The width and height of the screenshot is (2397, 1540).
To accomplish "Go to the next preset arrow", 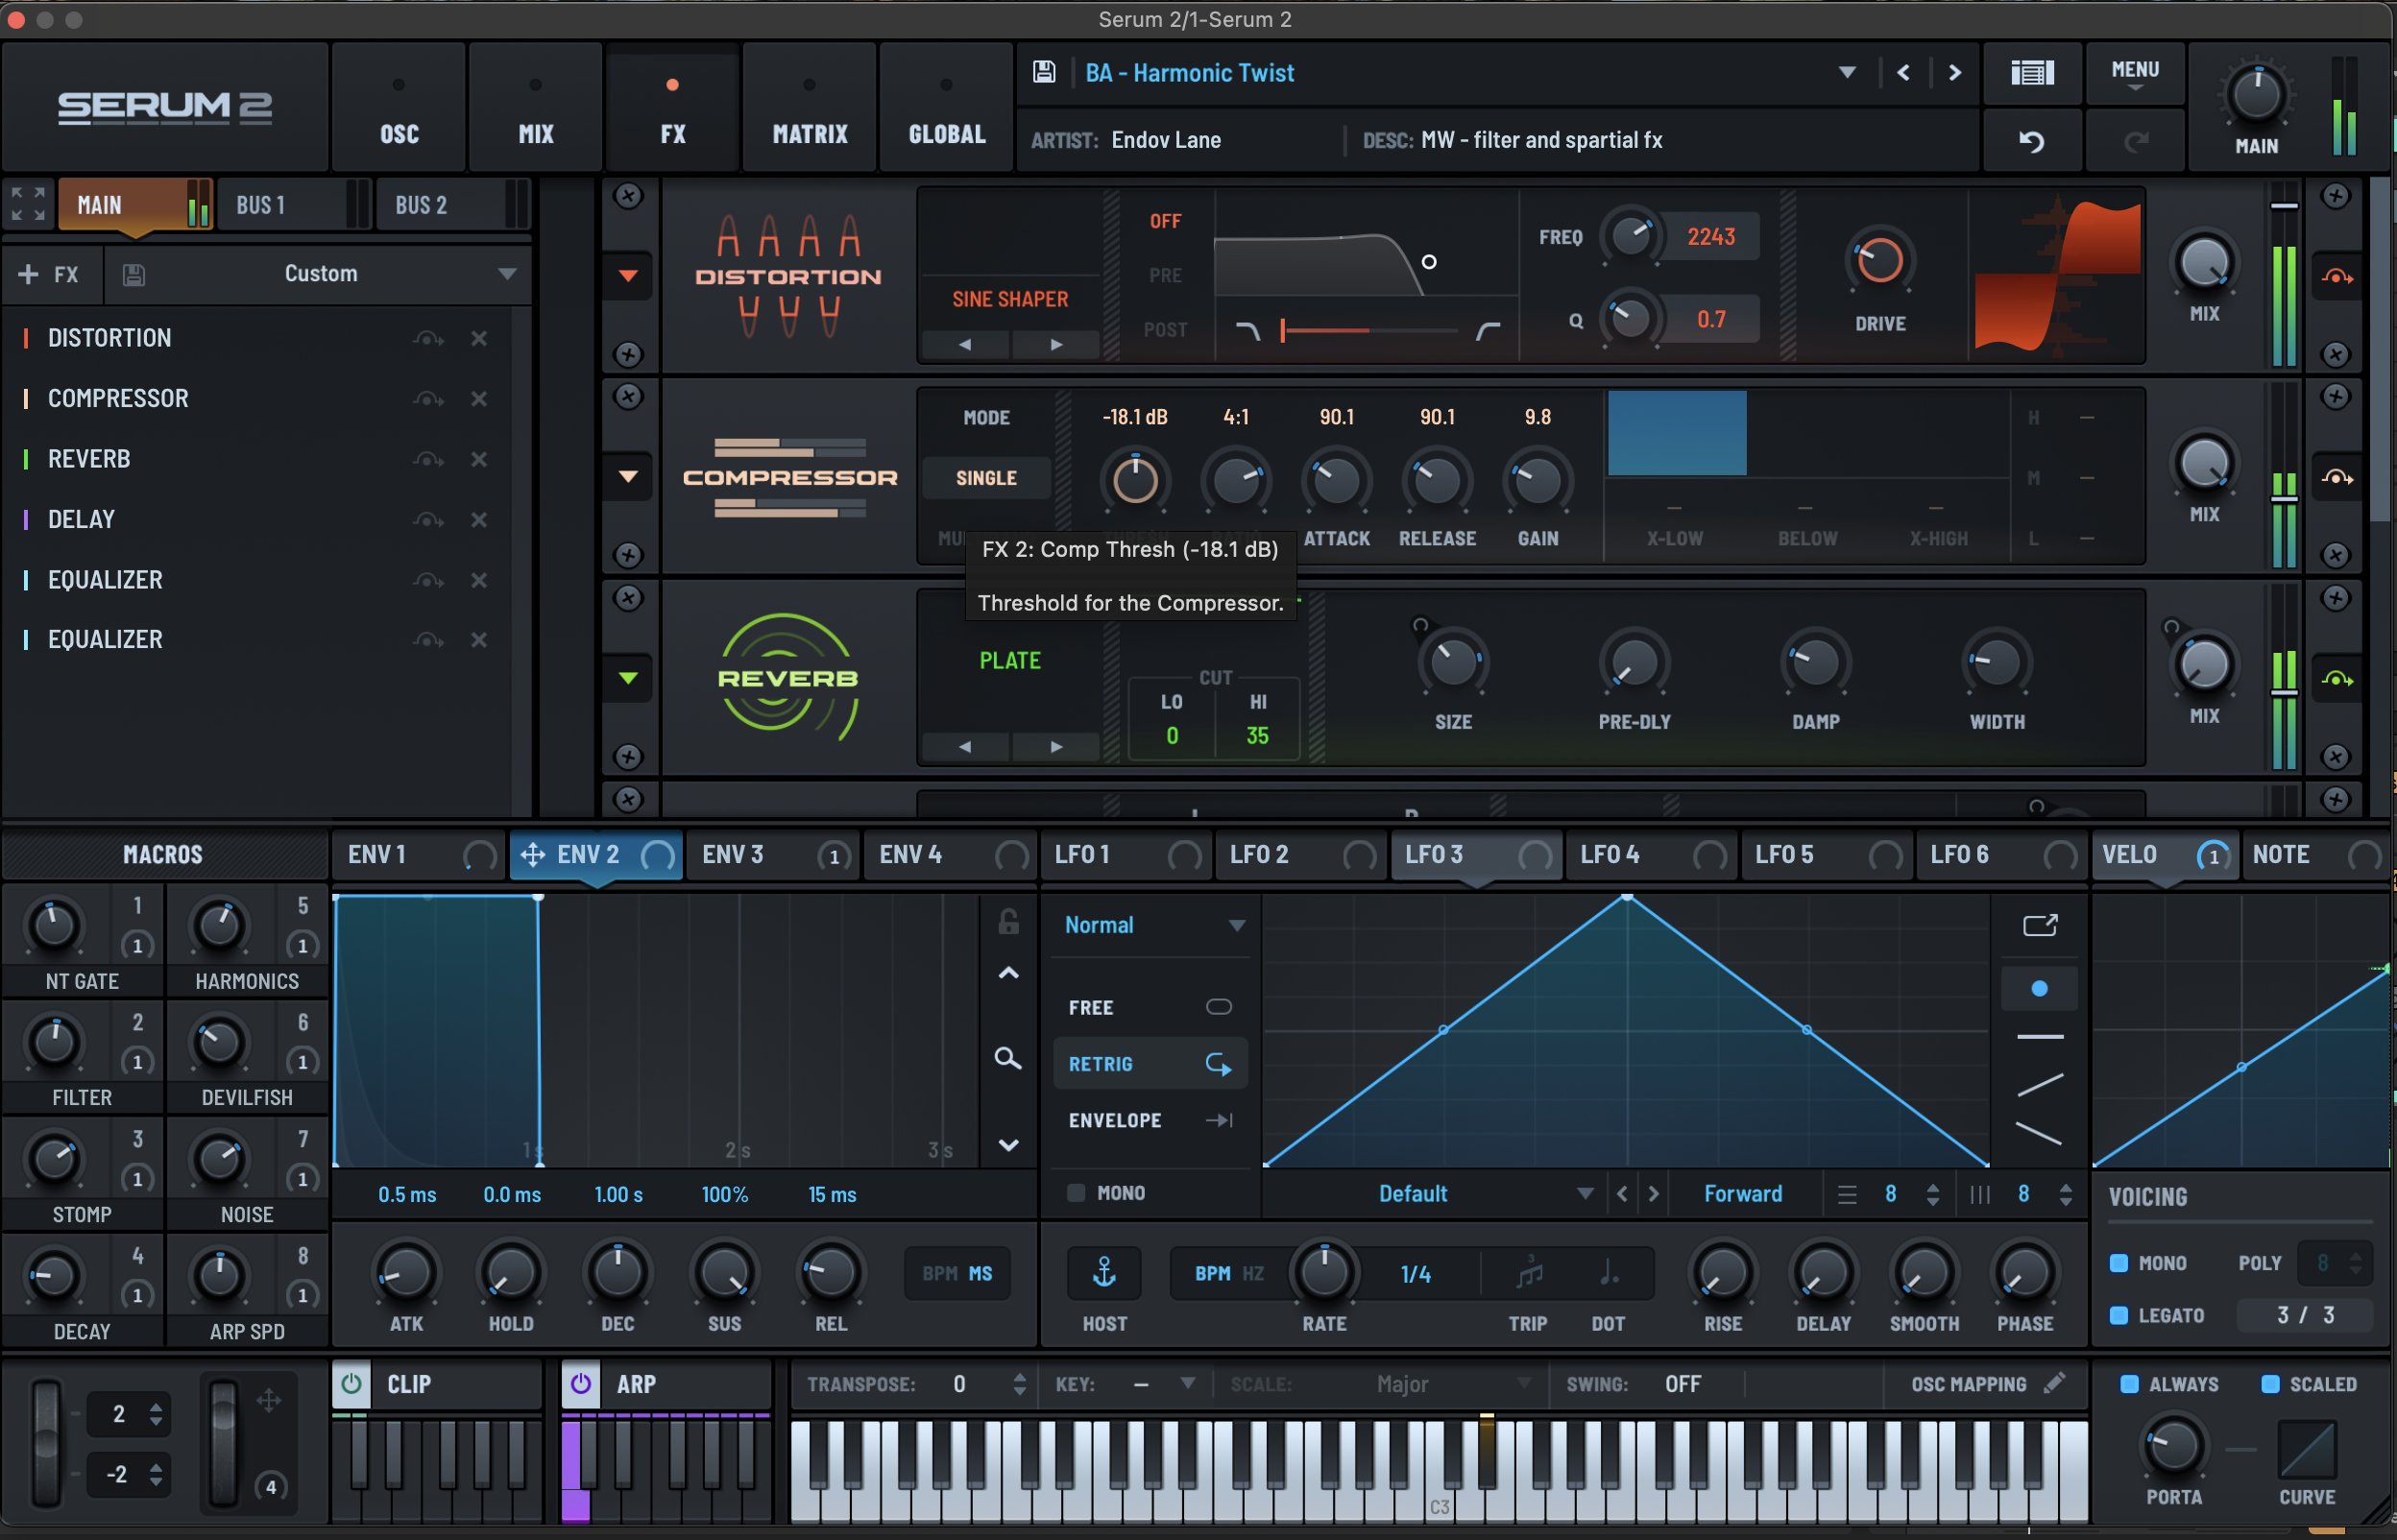I will [1954, 72].
